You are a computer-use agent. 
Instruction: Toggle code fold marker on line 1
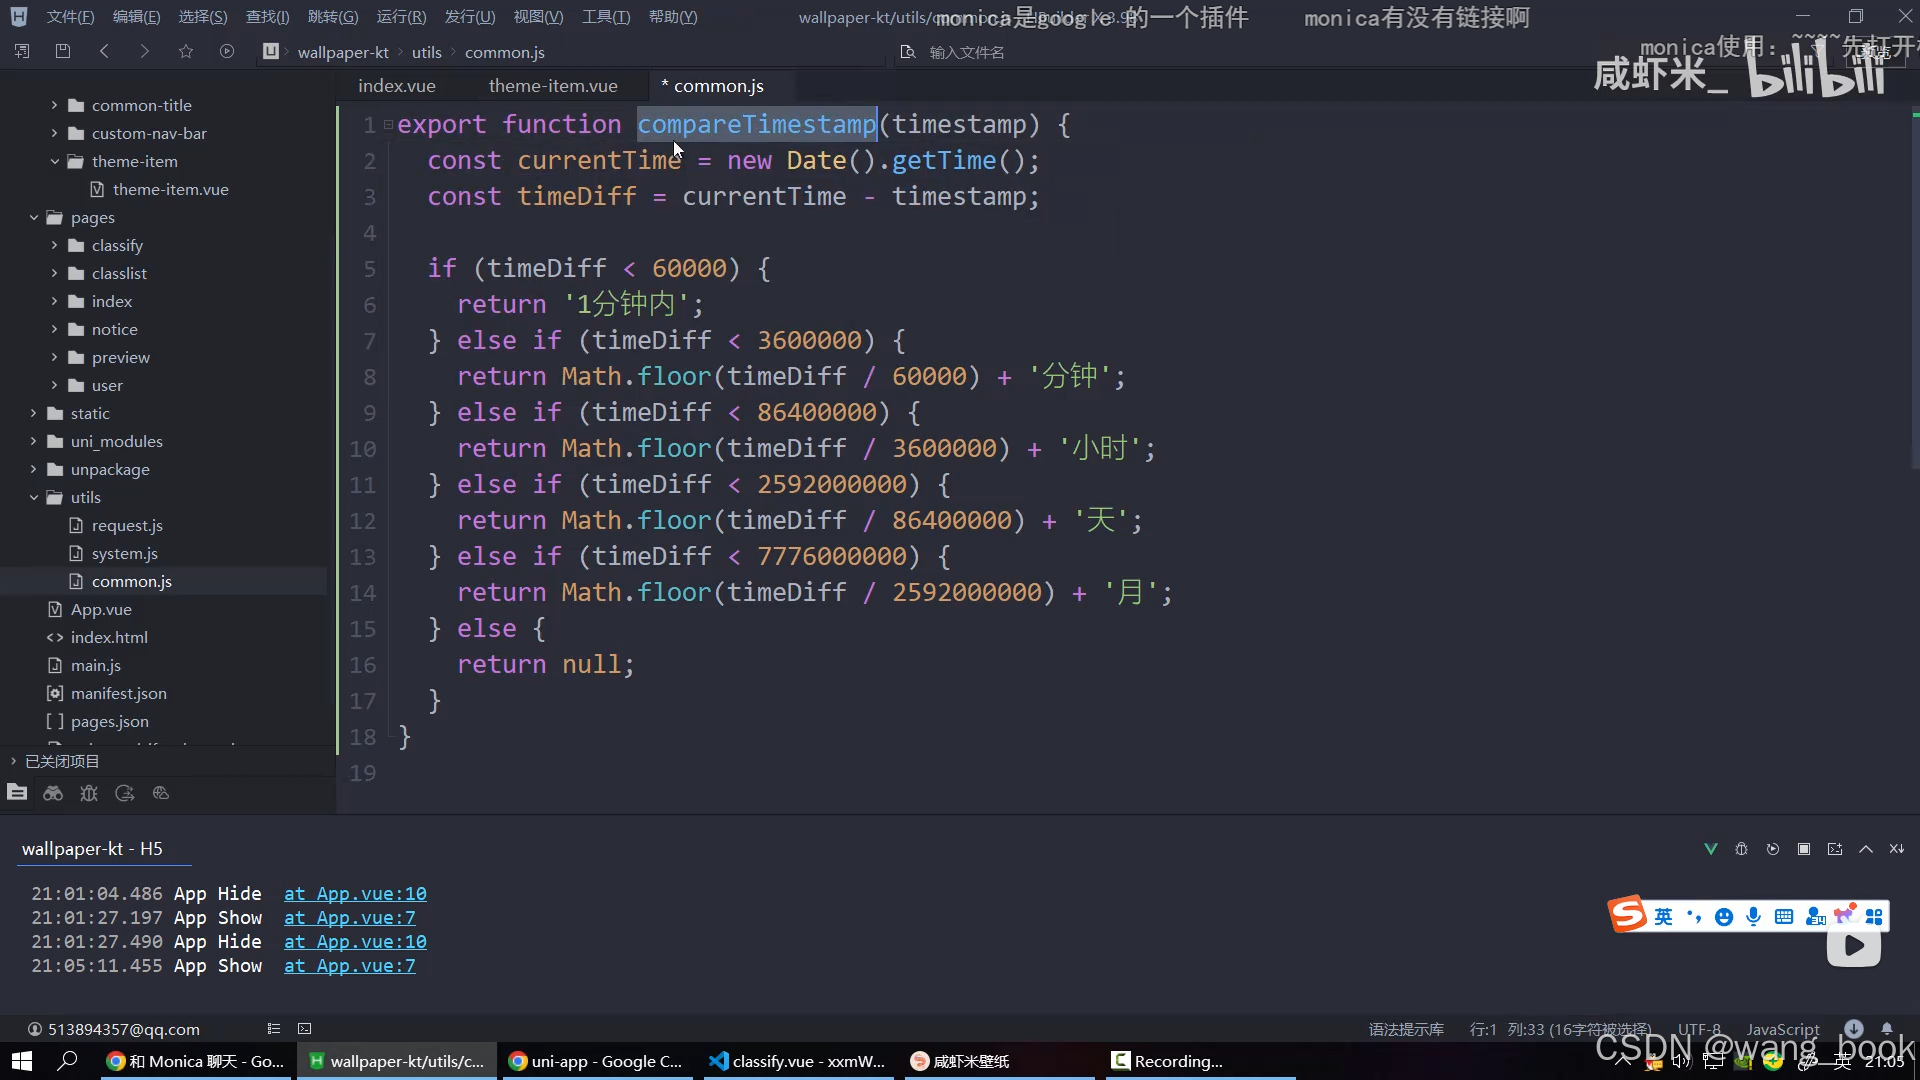(388, 125)
